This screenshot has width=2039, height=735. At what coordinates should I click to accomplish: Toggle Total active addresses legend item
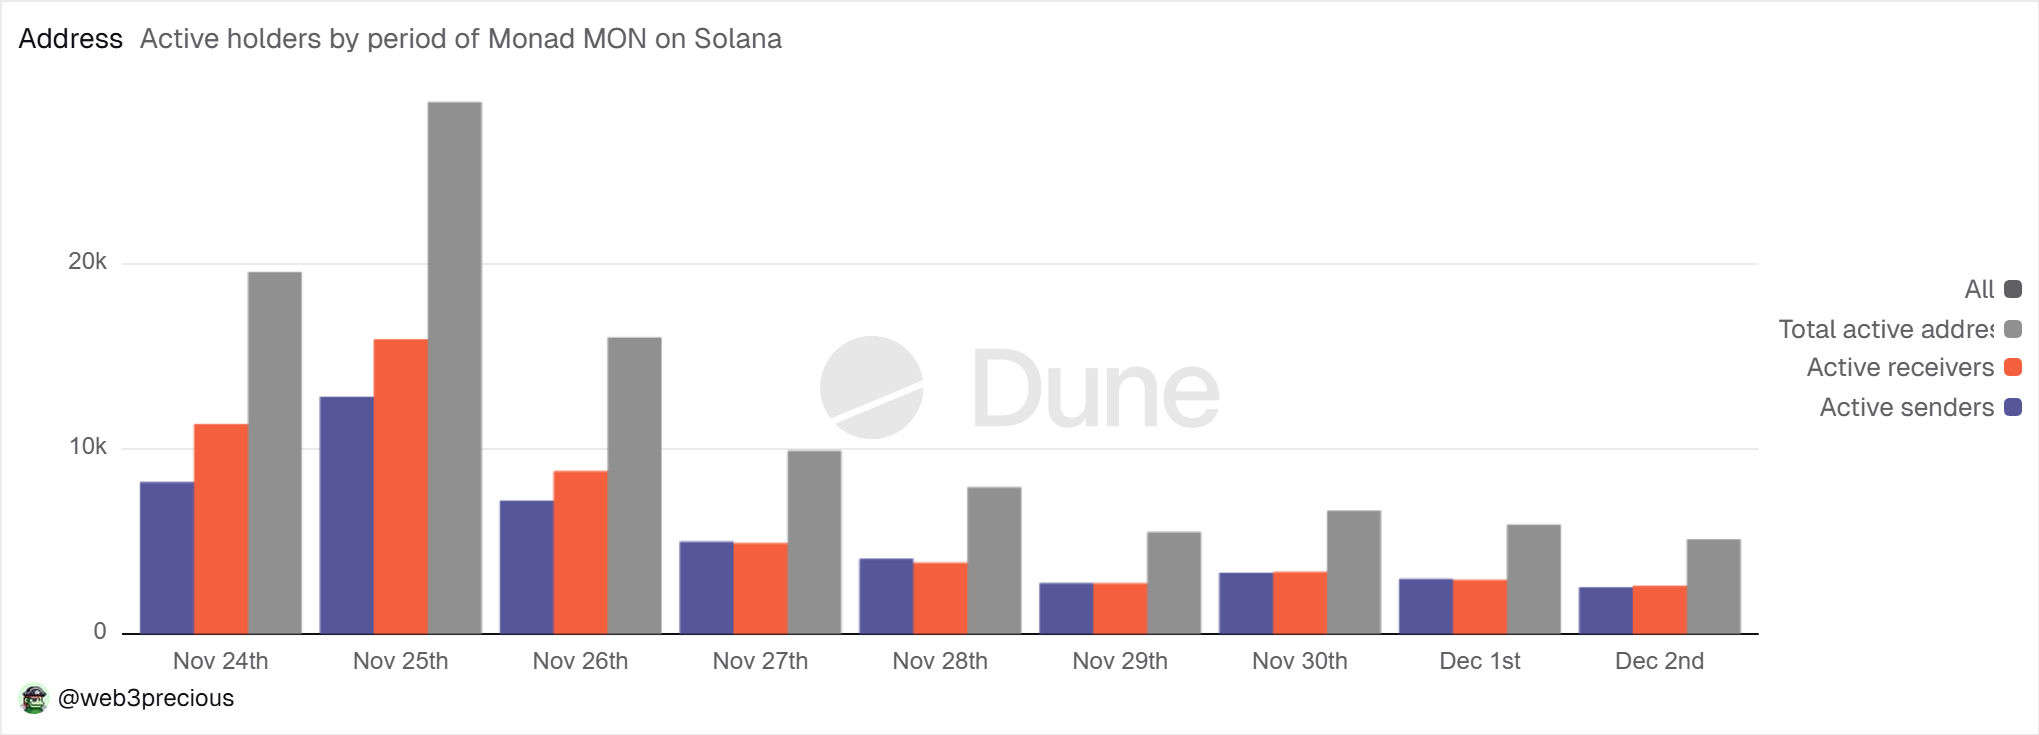1886,330
